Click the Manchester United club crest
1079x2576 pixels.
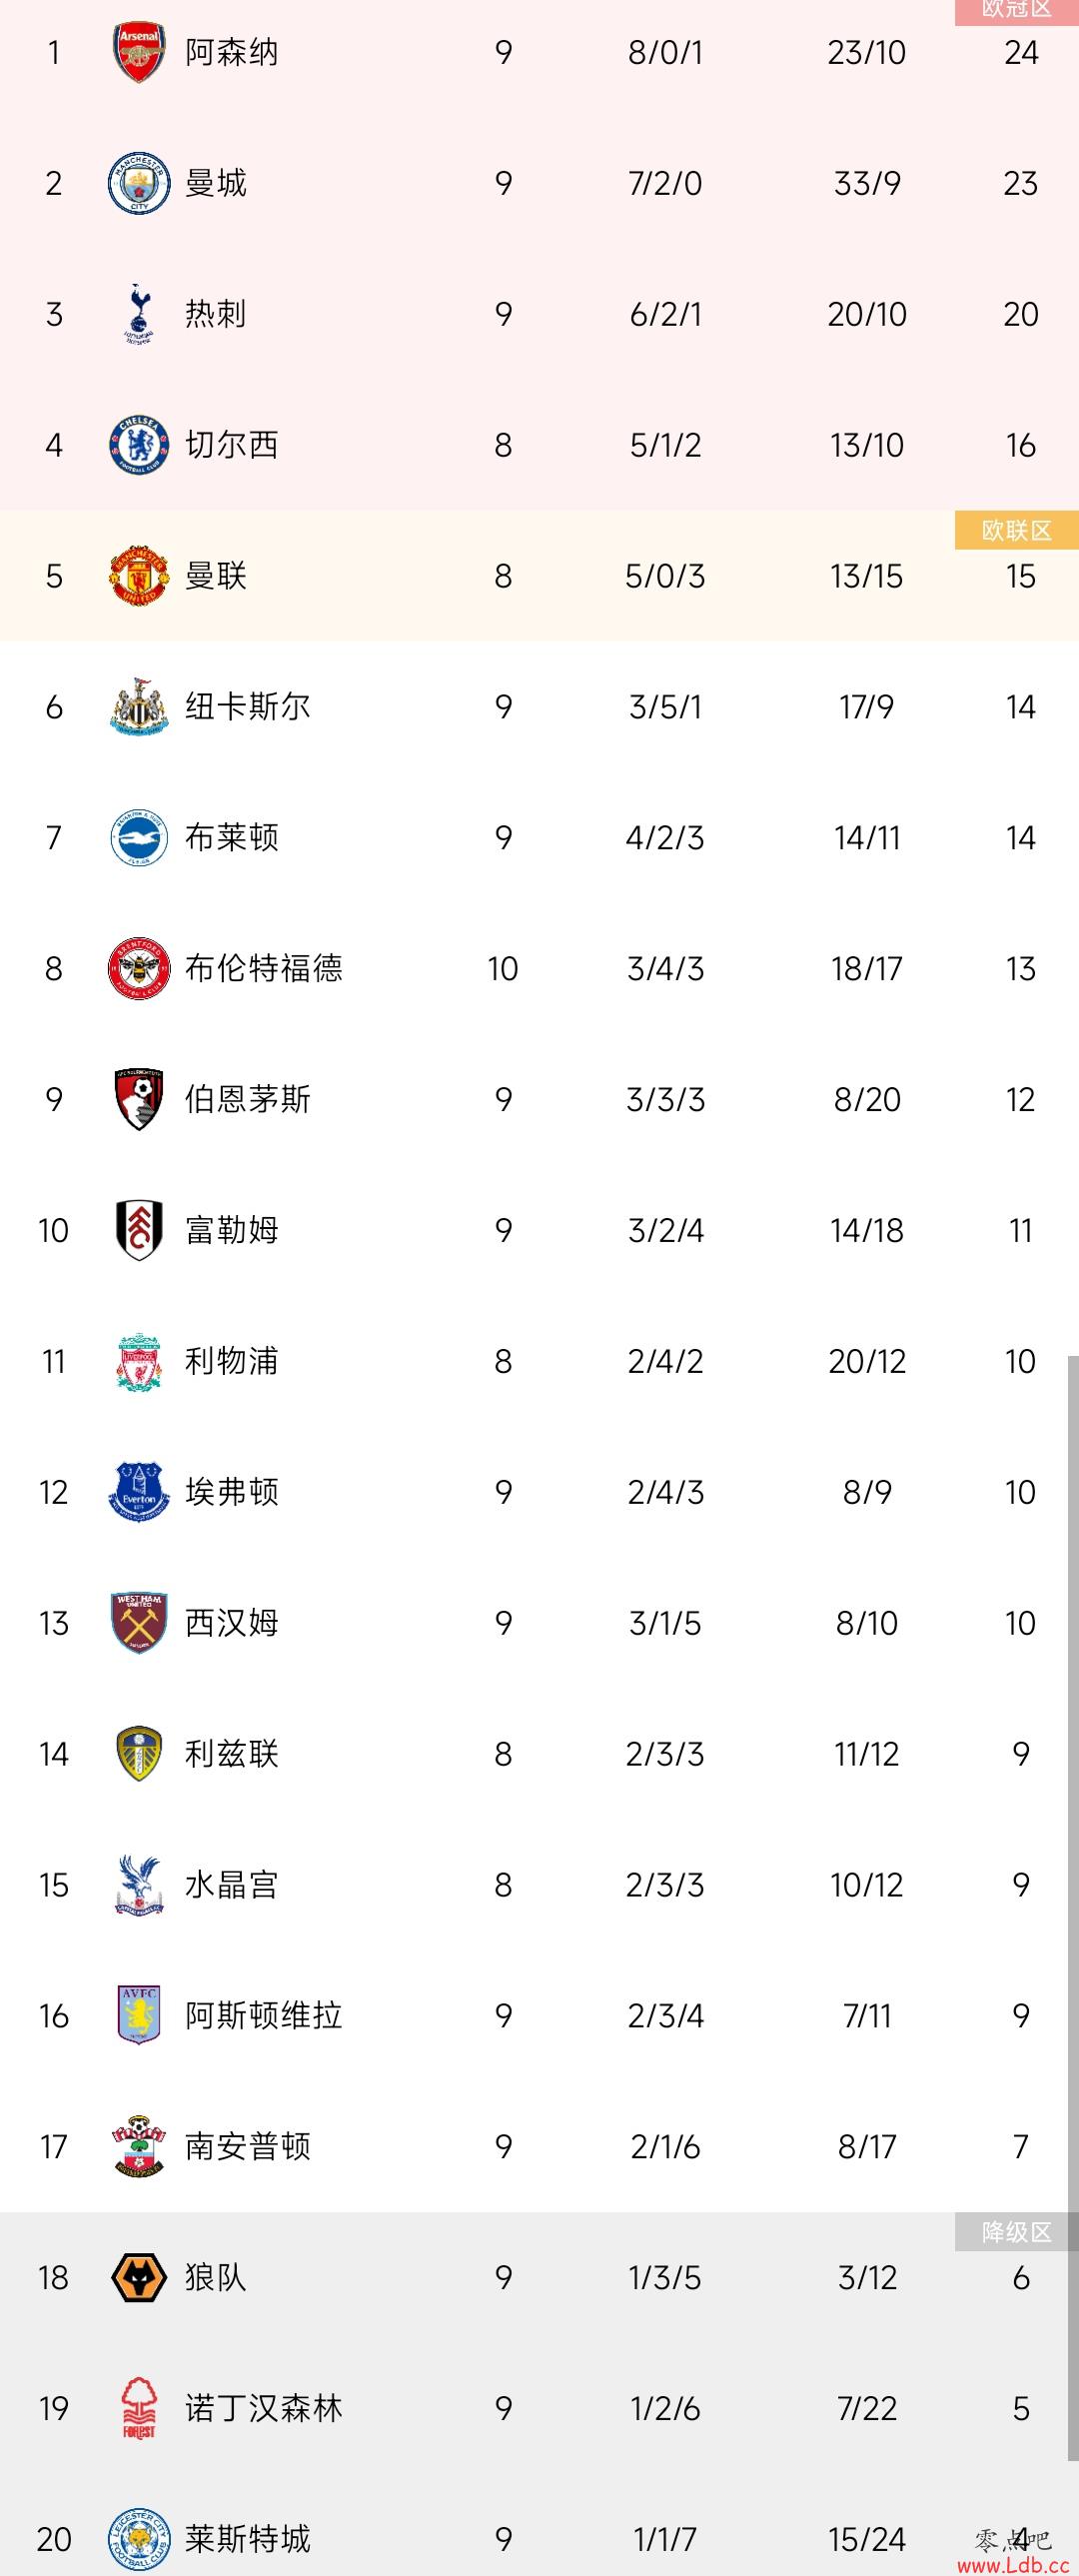coord(138,575)
